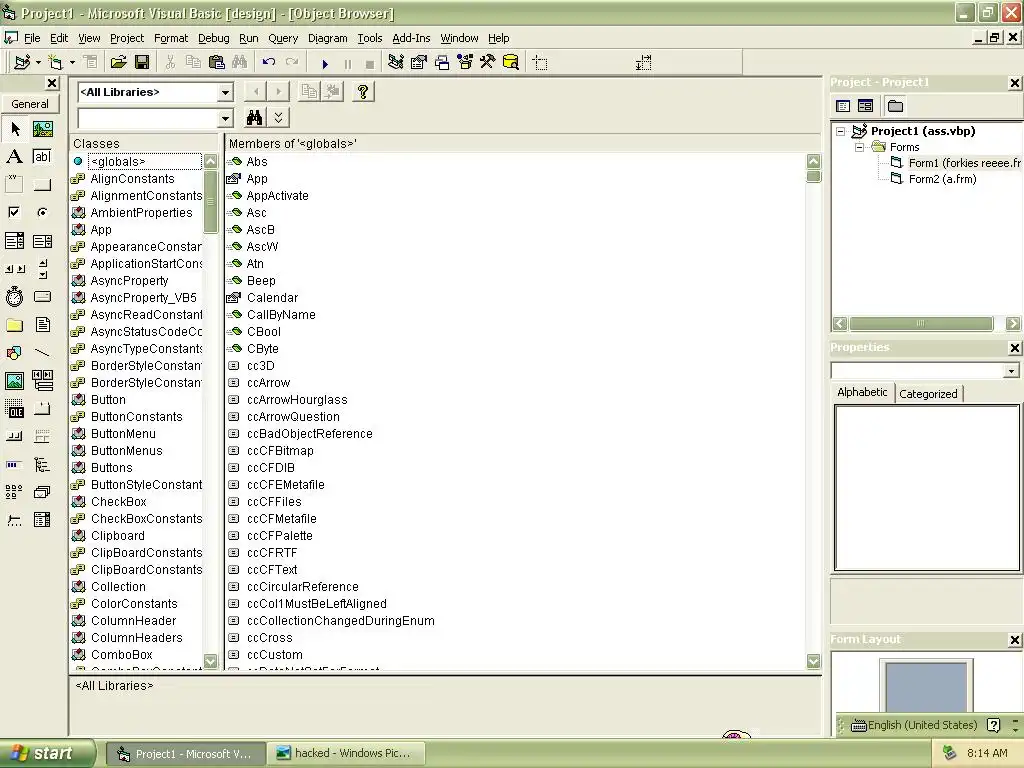1024x768 pixels.
Task: Click the Object Browser toolbar icon
Action: (465, 62)
